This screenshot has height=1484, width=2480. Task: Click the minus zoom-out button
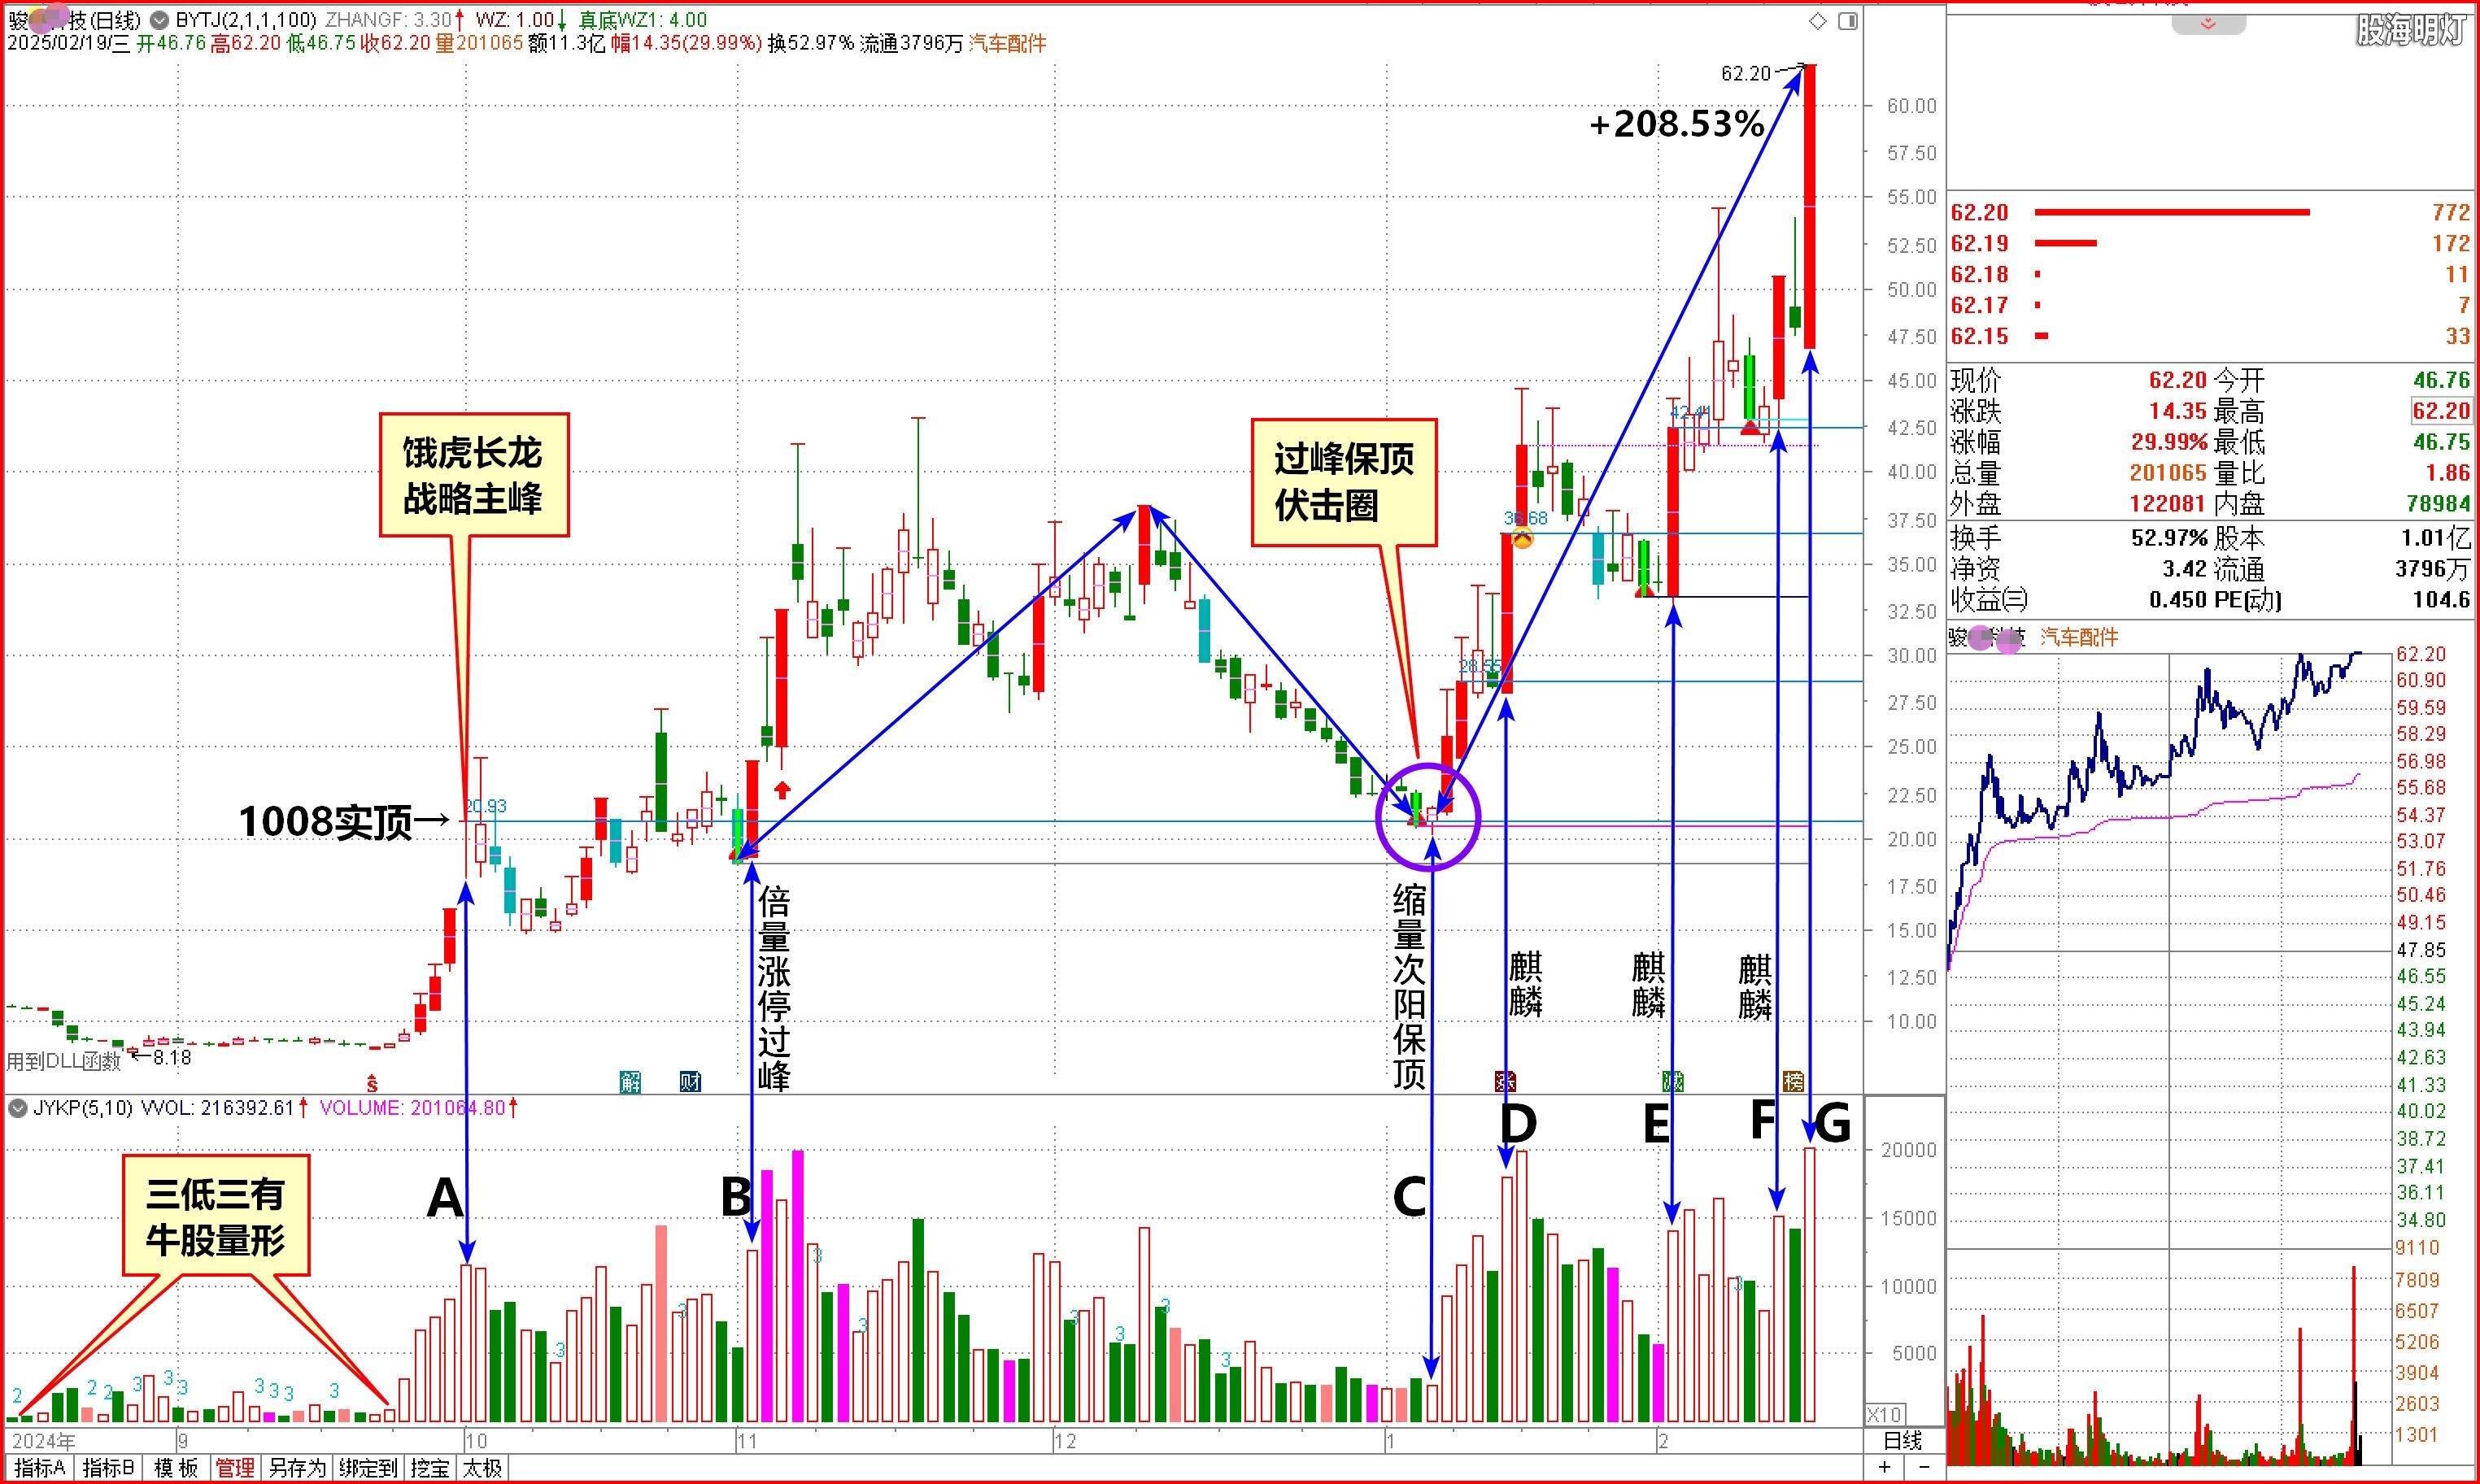click(1925, 1468)
